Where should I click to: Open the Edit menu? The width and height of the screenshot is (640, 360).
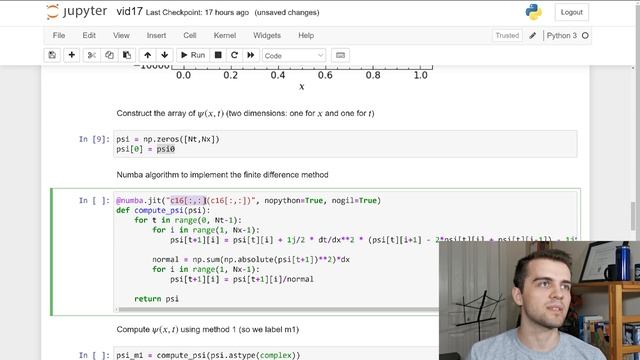click(89, 36)
